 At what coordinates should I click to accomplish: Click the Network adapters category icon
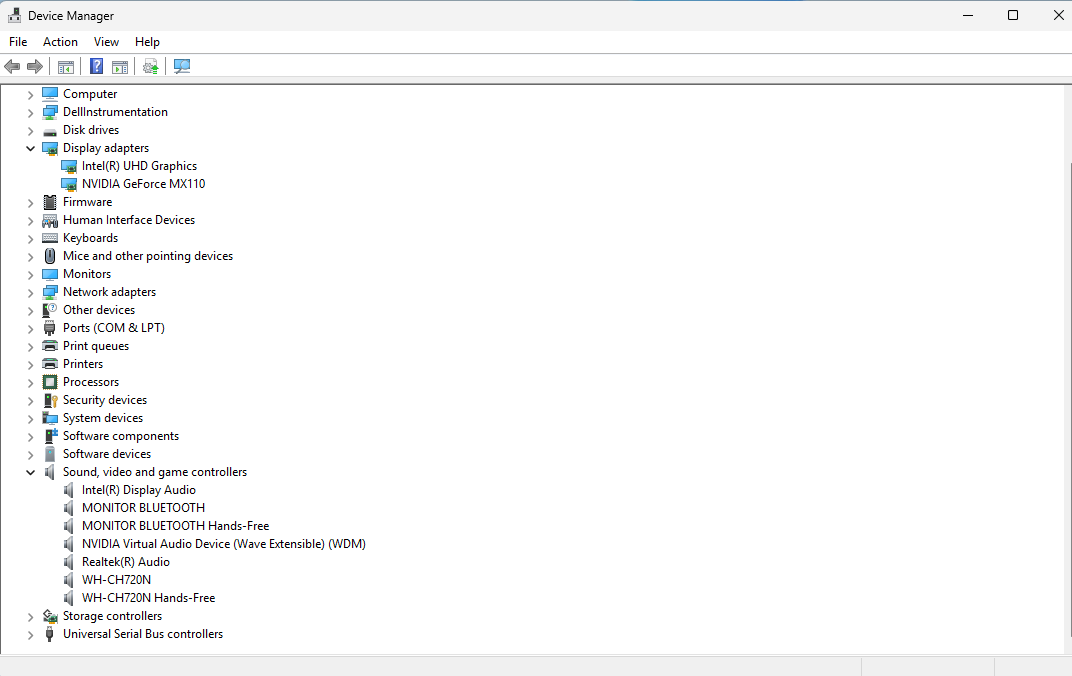point(50,292)
